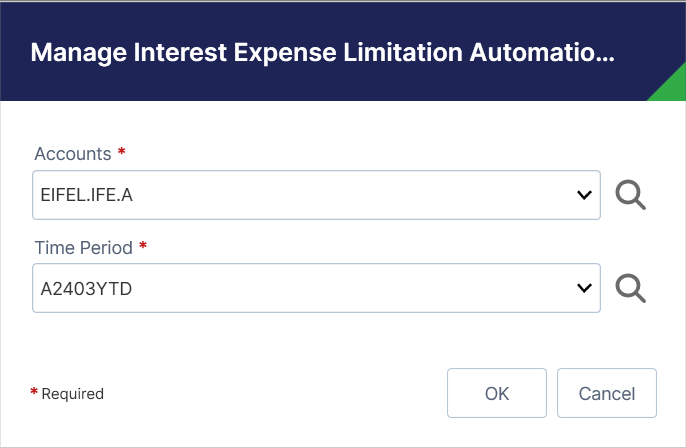Select the A2403YTD value text

pyautogui.click(x=86, y=288)
